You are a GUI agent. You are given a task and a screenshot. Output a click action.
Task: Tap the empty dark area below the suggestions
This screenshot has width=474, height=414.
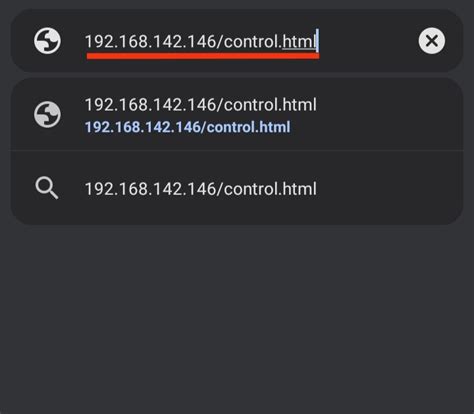point(237,317)
